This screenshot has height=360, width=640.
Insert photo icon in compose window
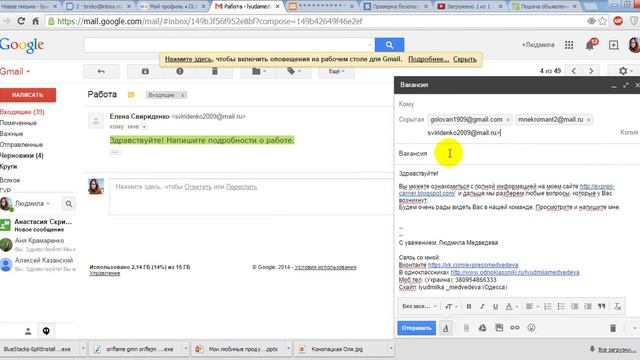point(499,328)
